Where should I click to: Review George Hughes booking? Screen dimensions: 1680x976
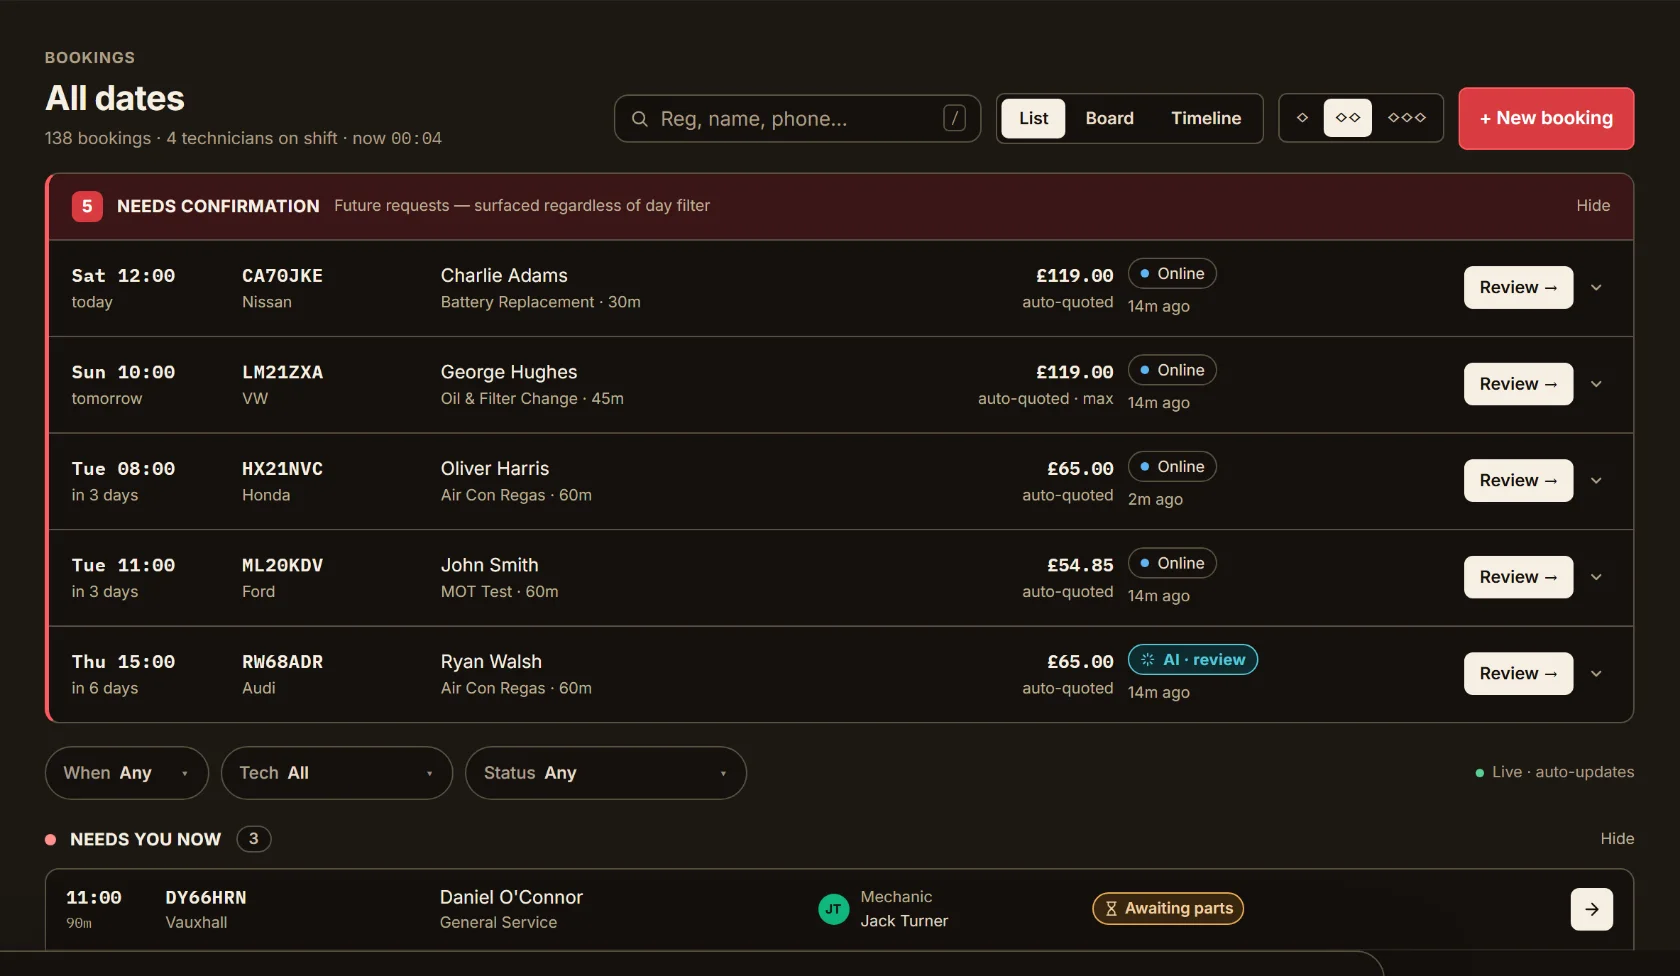click(1518, 384)
